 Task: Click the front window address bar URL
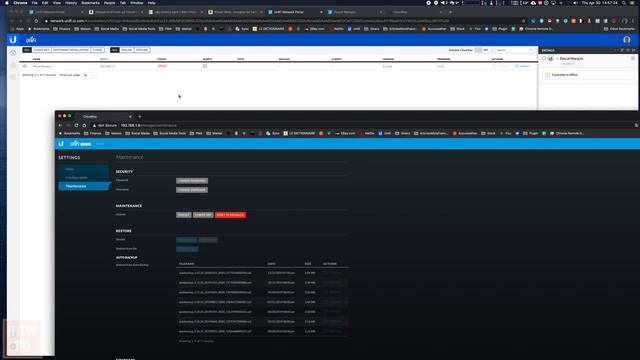[149, 125]
